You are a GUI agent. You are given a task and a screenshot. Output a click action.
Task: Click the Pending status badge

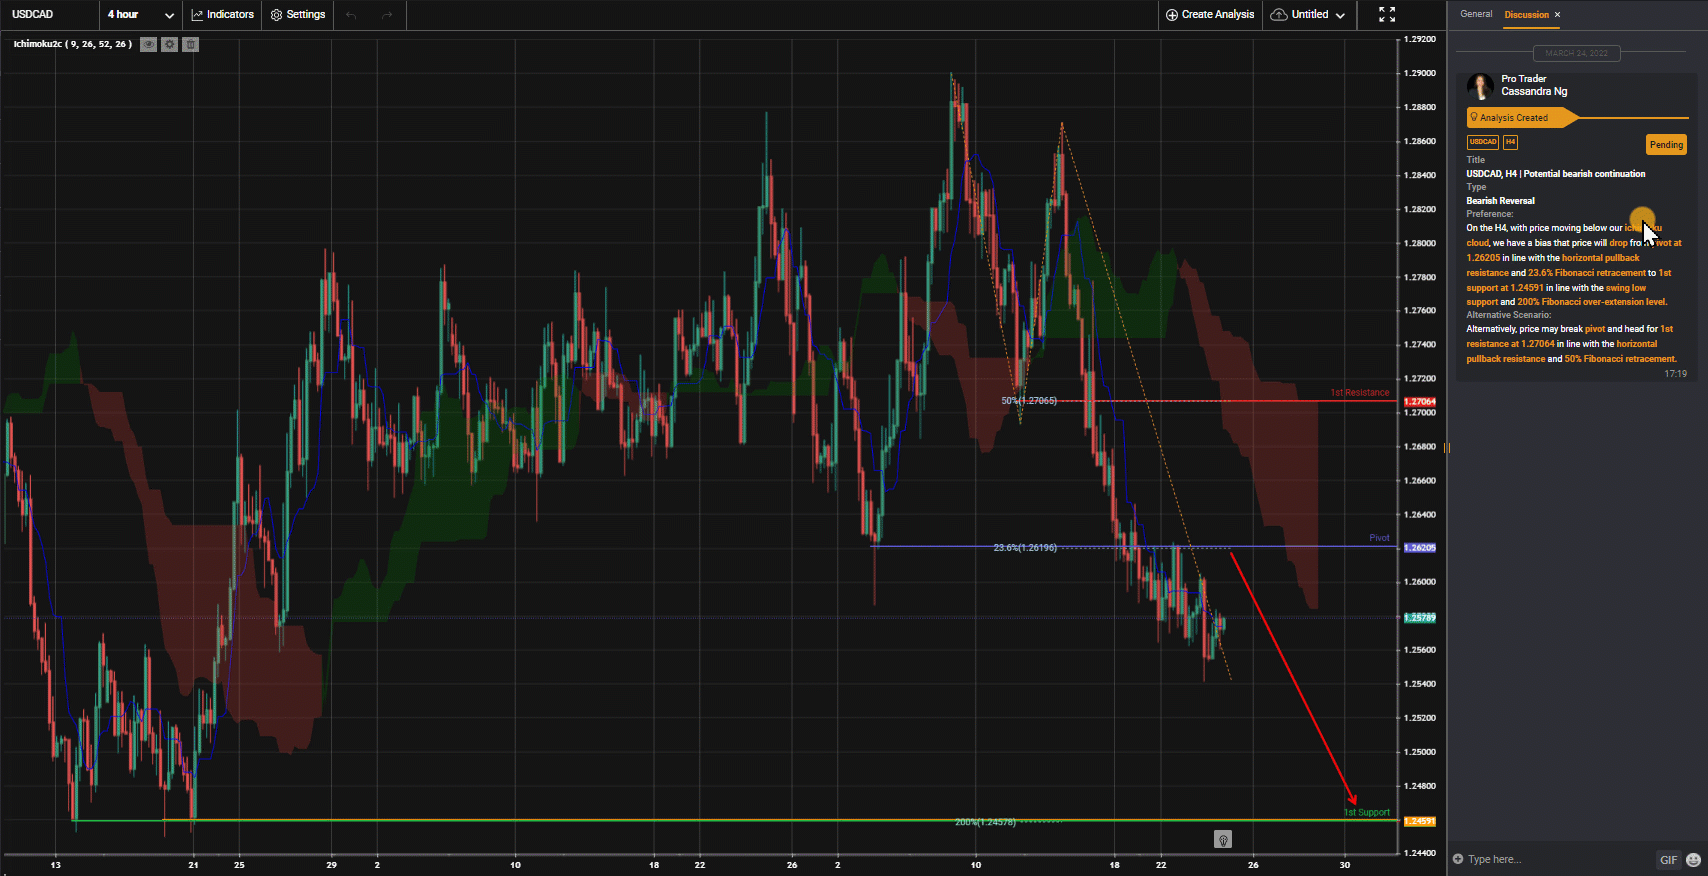click(1666, 145)
